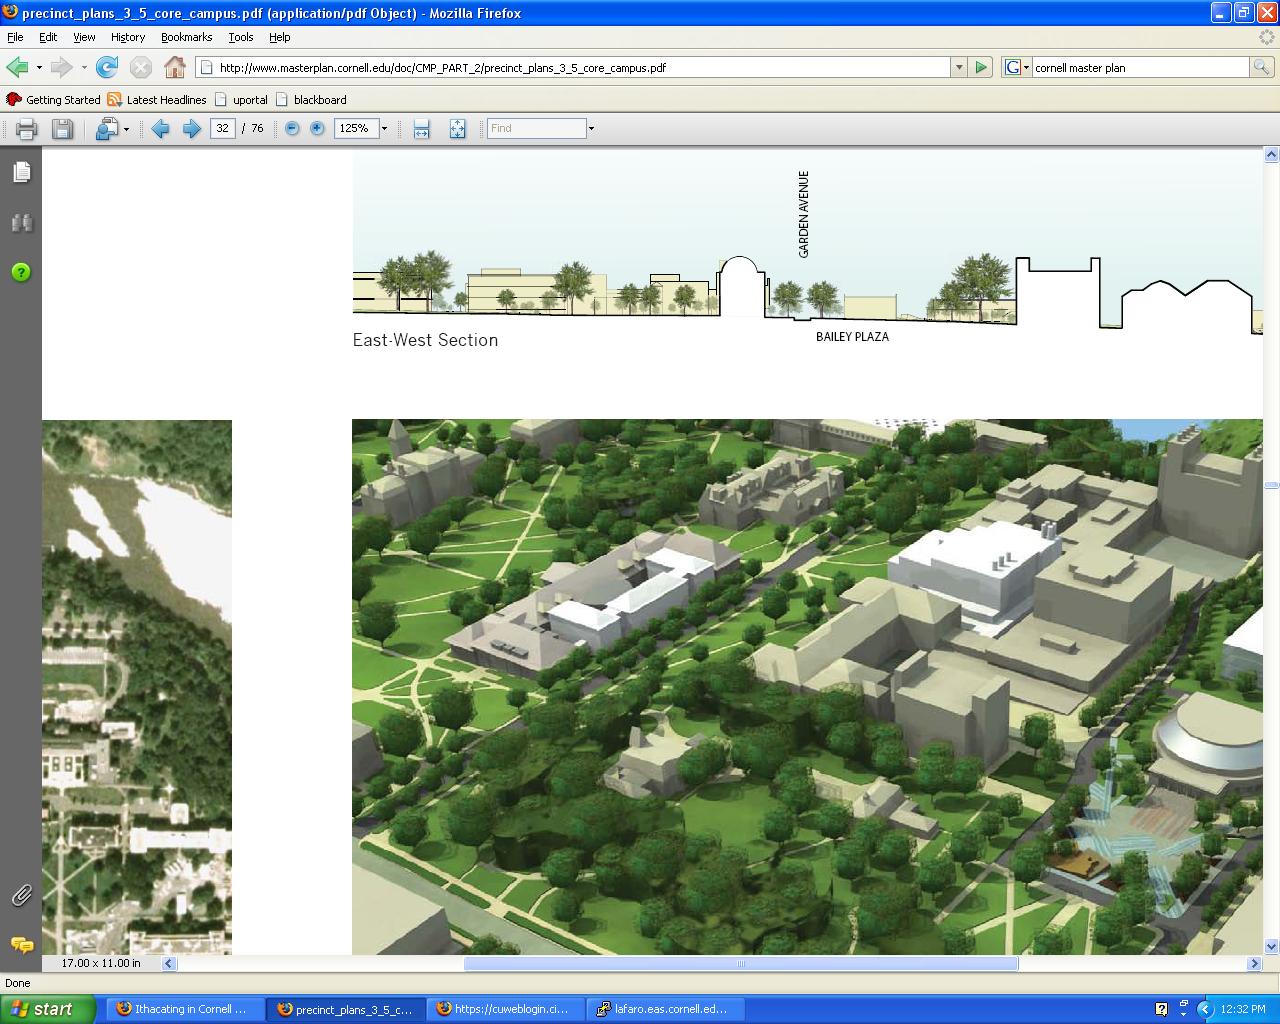This screenshot has height=1024, width=1280.
Task: Zoom out with minus button
Action: [x=292, y=129]
